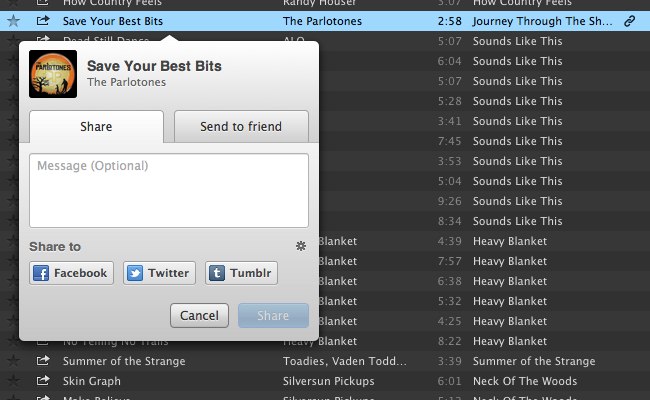Click Journey Through The Sh... album name
This screenshot has width=650, height=400.
click(x=542, y=21)
